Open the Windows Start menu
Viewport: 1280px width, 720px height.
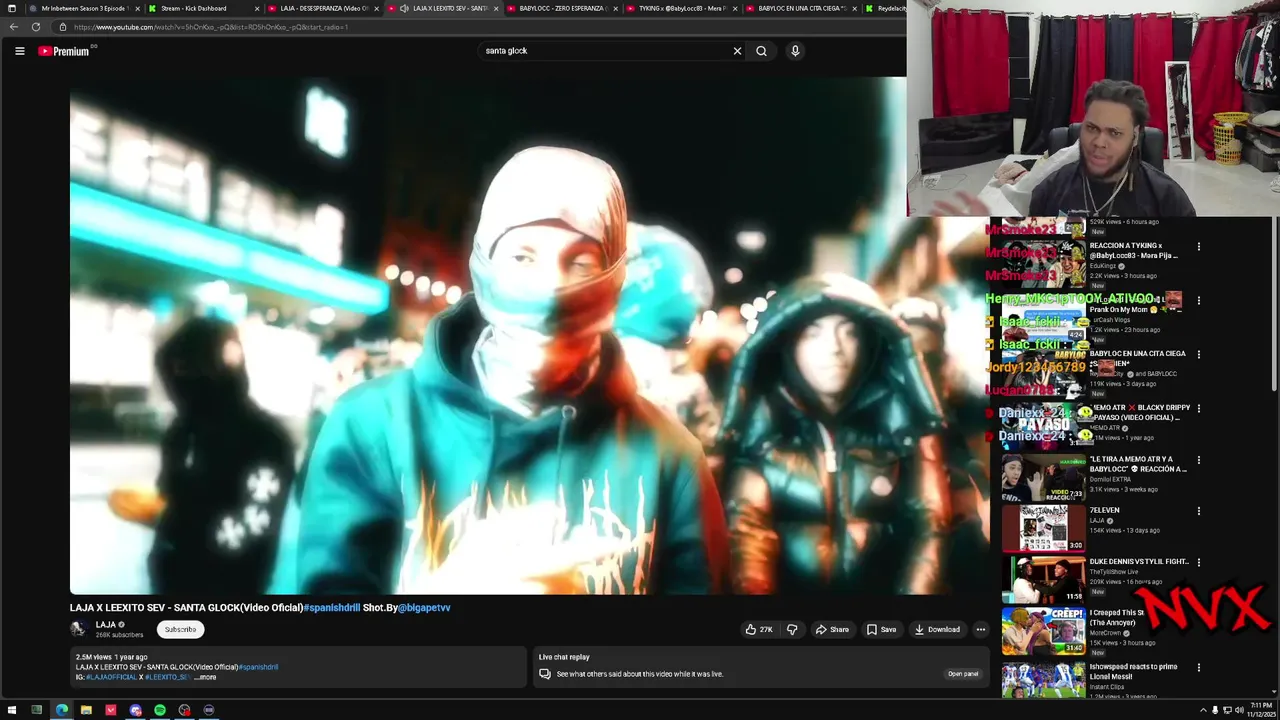12,710
